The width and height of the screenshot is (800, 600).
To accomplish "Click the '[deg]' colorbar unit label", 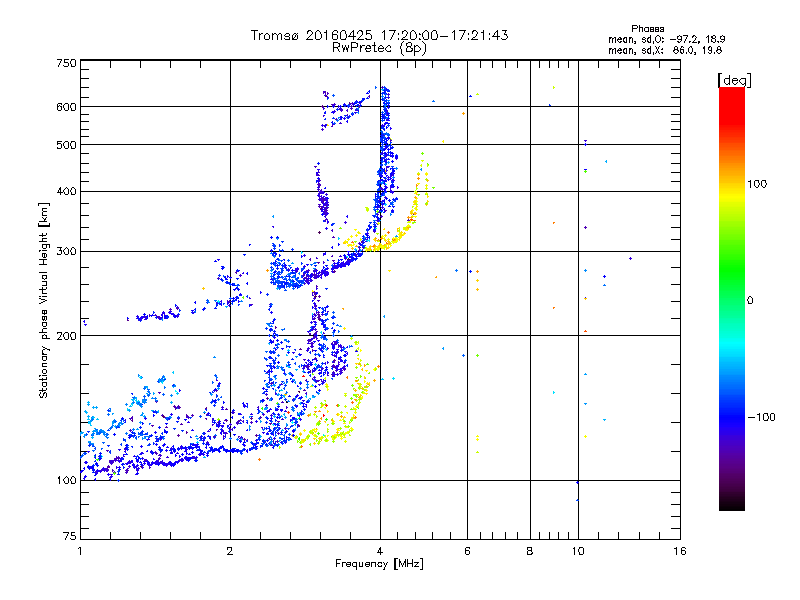I will coord(734,81).
